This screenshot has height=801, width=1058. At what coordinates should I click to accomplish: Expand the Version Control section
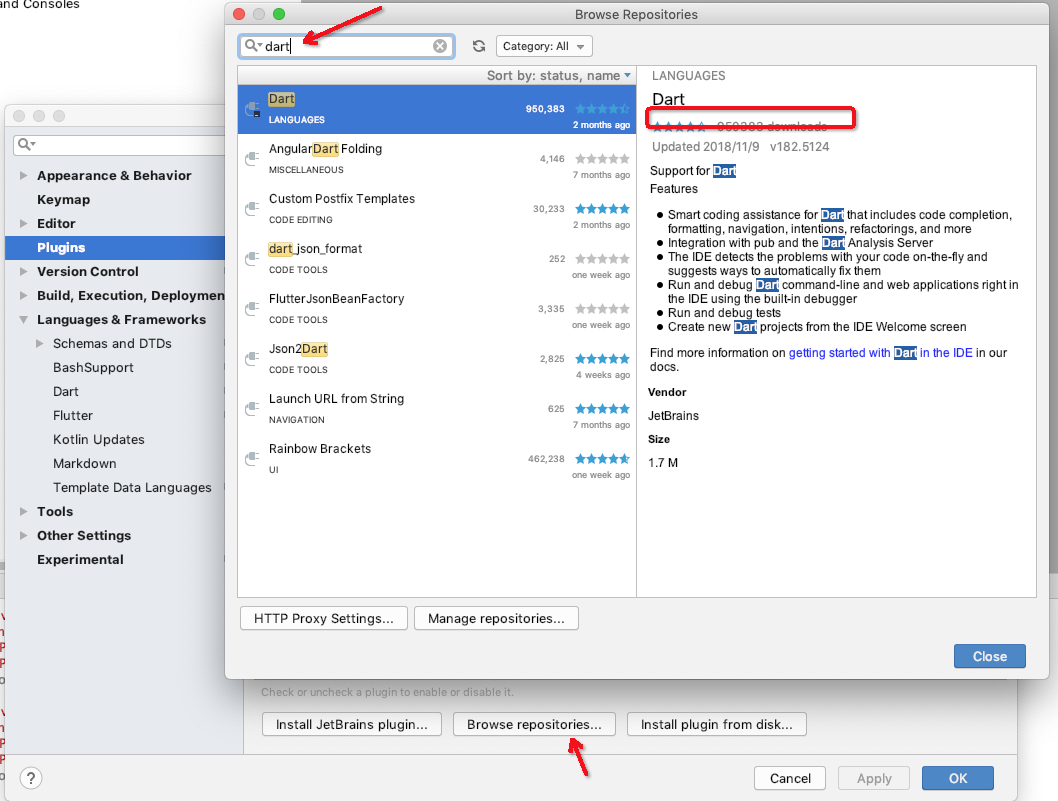pos(24,271)
